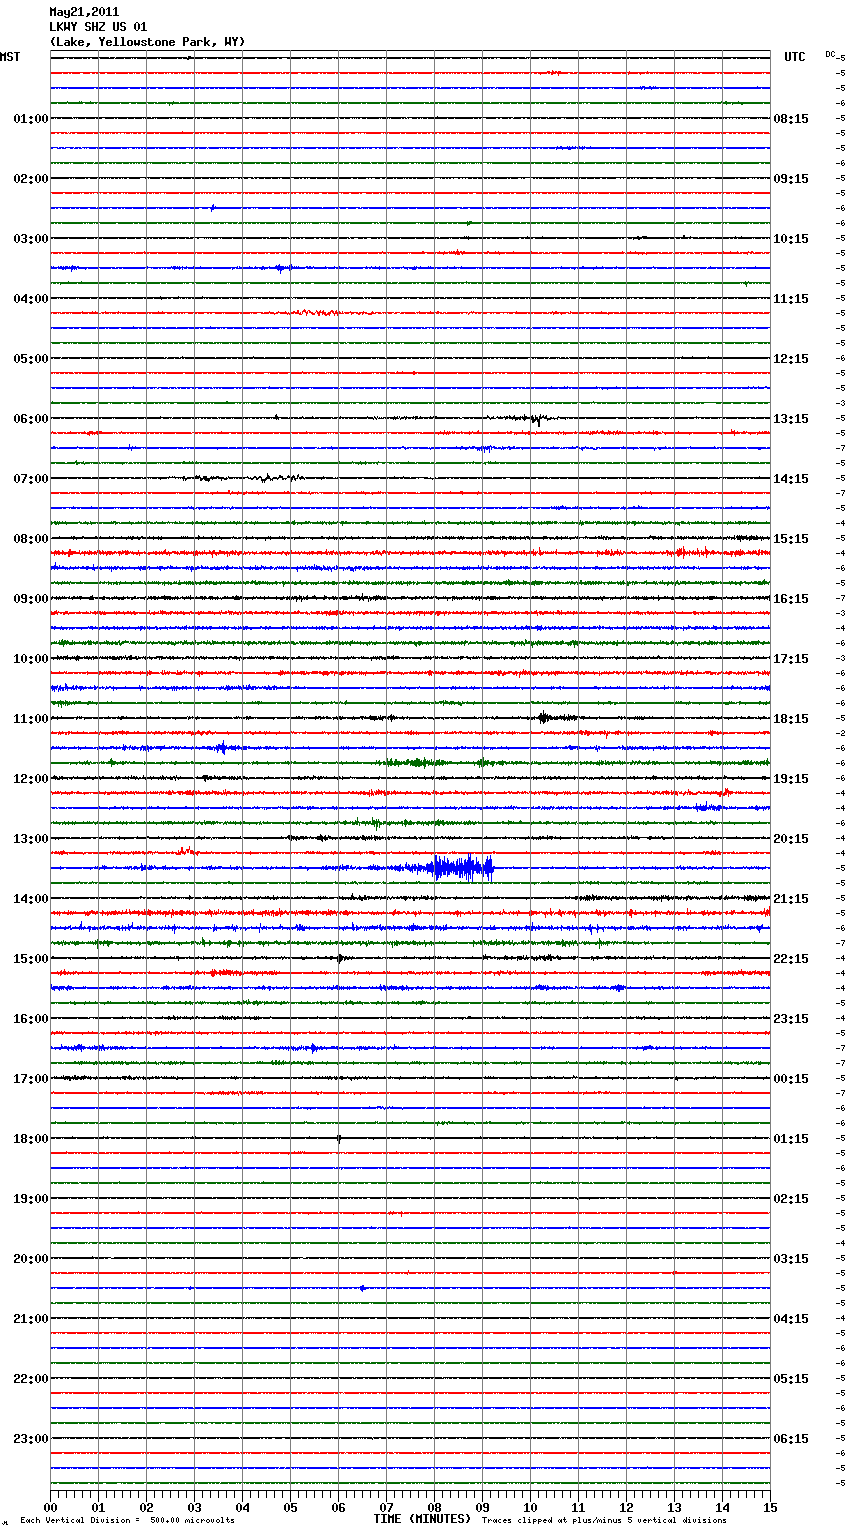Click the 12:15 UTC time label
This screenshot has height=1534, width=850.
click(x=791, y=359)
